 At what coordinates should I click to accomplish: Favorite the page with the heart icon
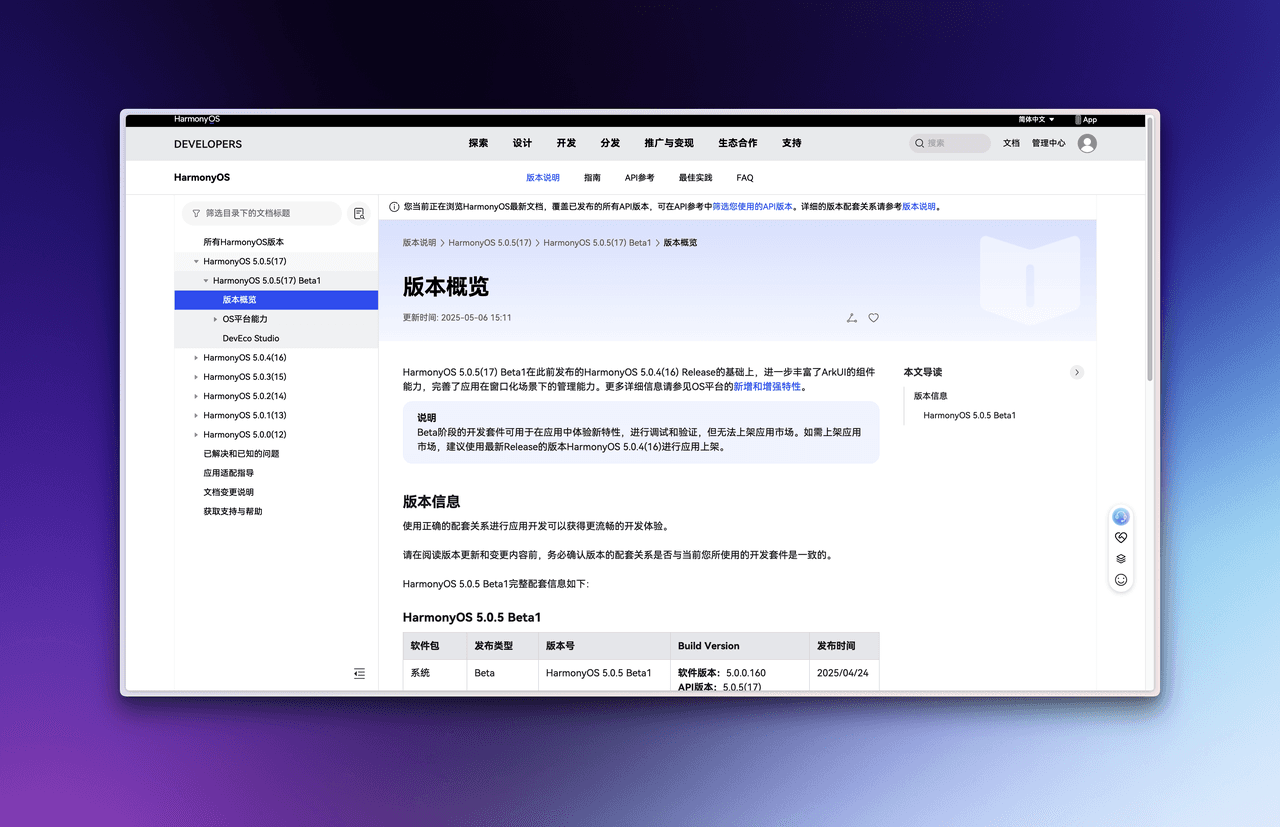tap(873, 318)
